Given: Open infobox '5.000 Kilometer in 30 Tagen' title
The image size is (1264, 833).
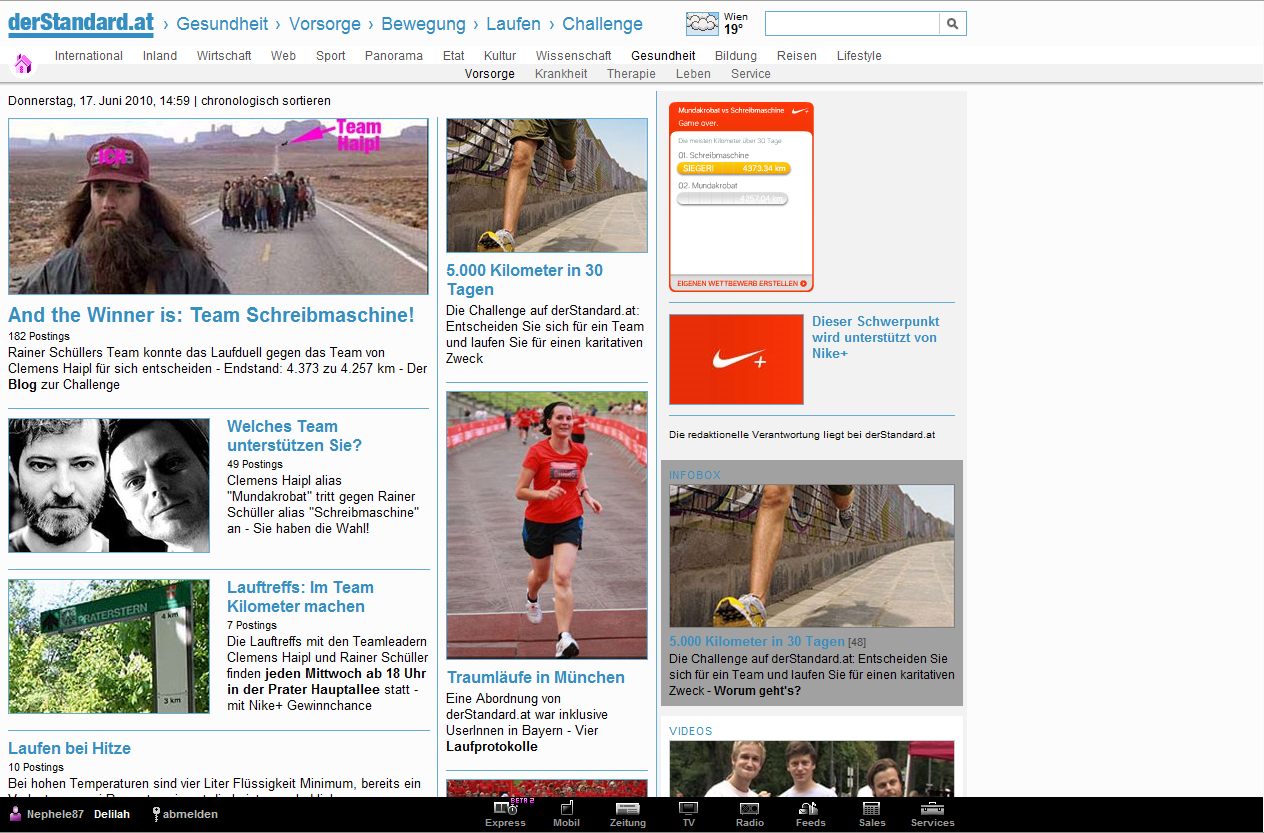Looking at the screenshot, I should [x=757, y=642].
